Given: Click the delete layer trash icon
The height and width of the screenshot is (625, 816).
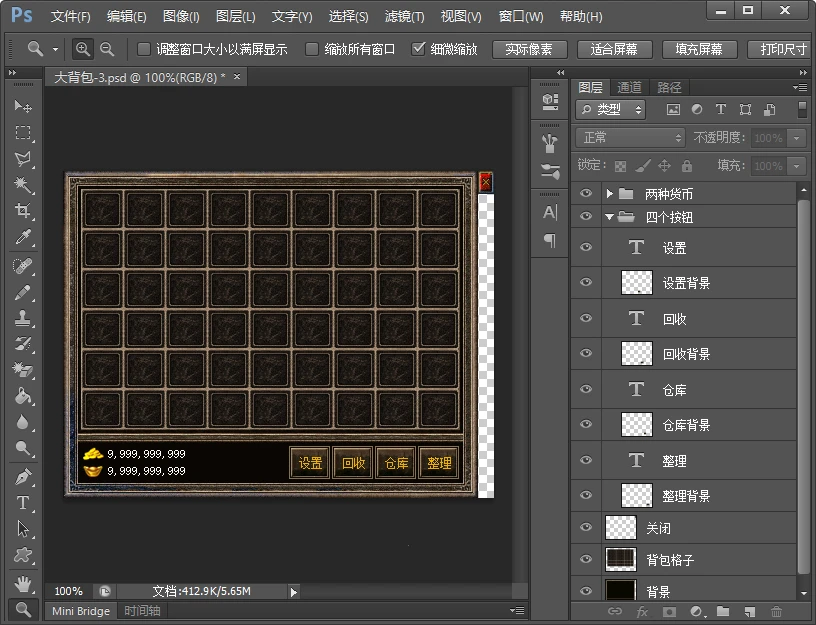Looking at the screenshot, I should (x=776, y=611).
